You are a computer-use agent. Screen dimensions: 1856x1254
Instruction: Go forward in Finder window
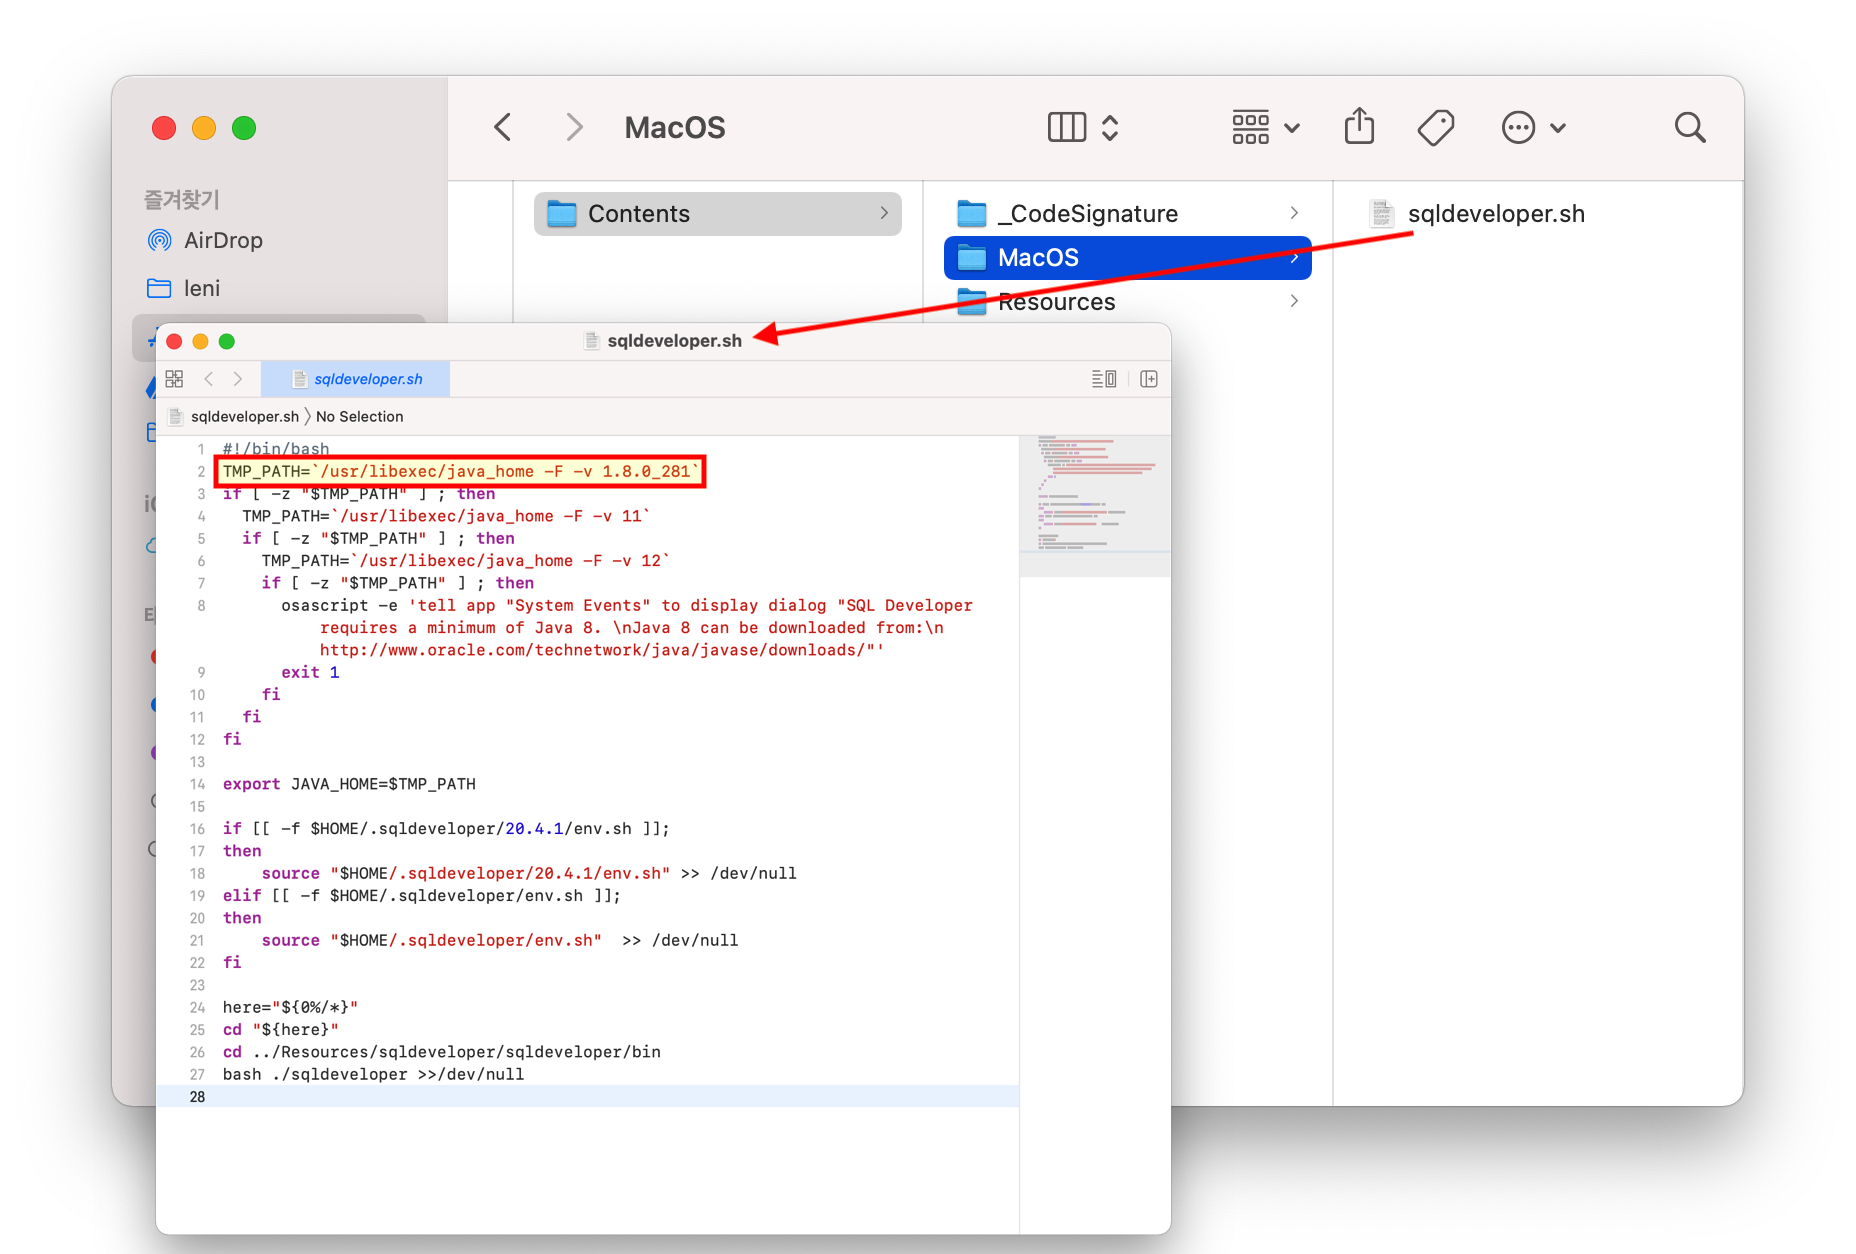tap(573, 127)
